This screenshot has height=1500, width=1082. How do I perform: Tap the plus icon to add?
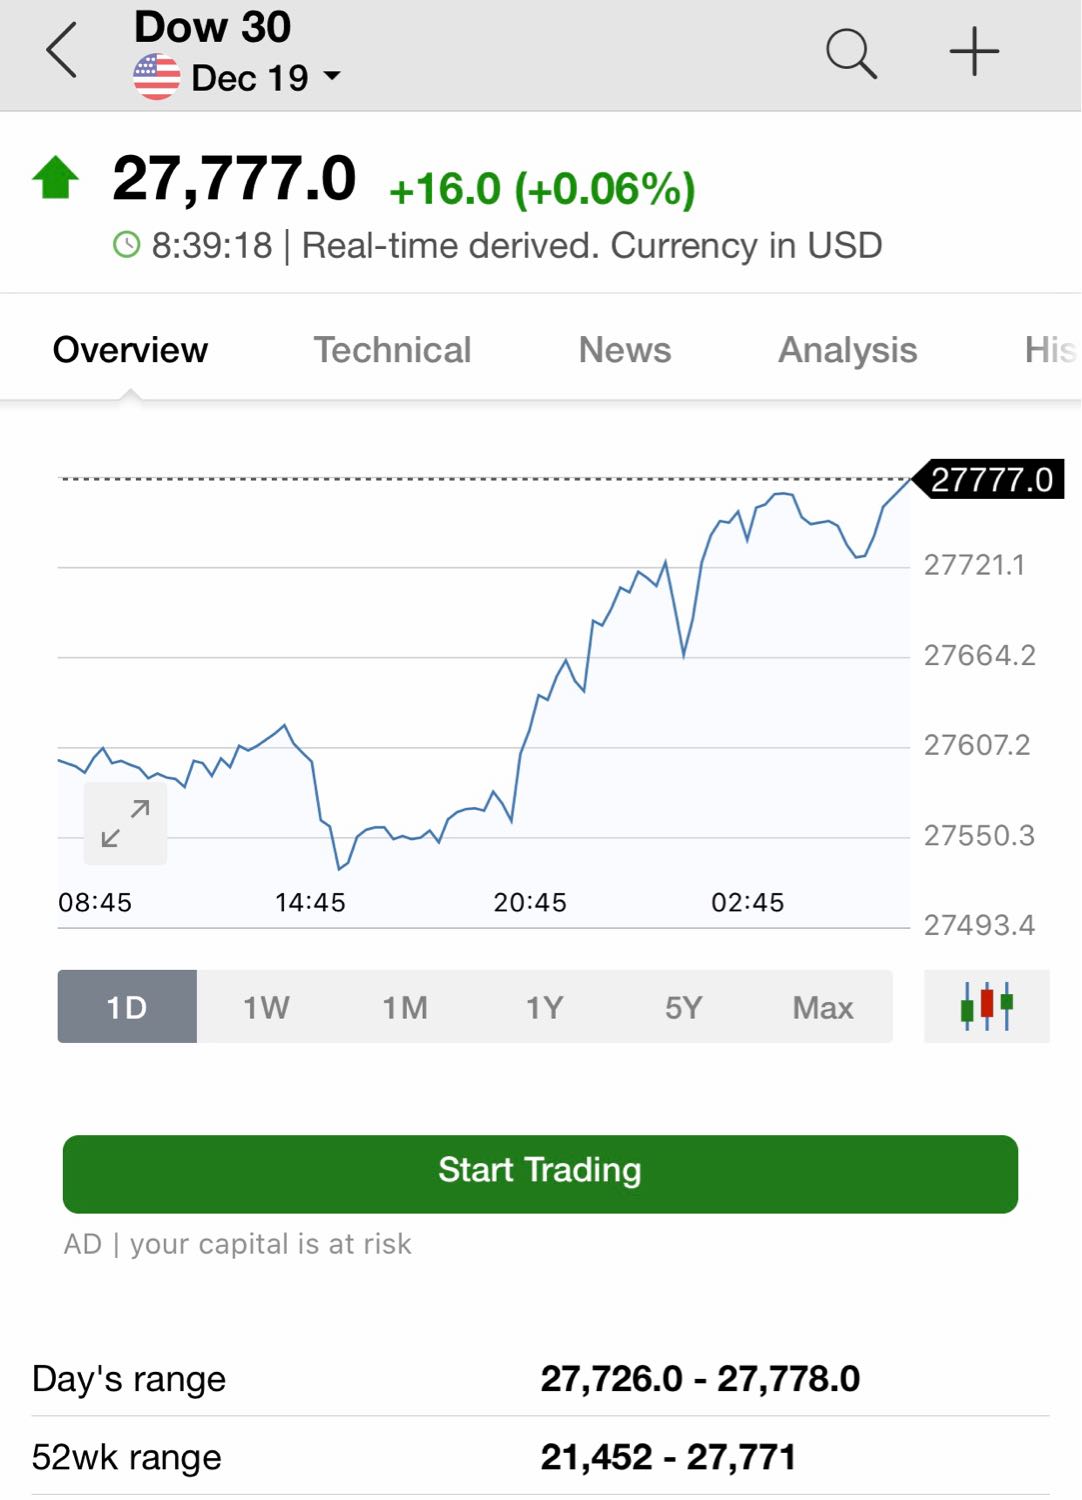coord(974,52)
